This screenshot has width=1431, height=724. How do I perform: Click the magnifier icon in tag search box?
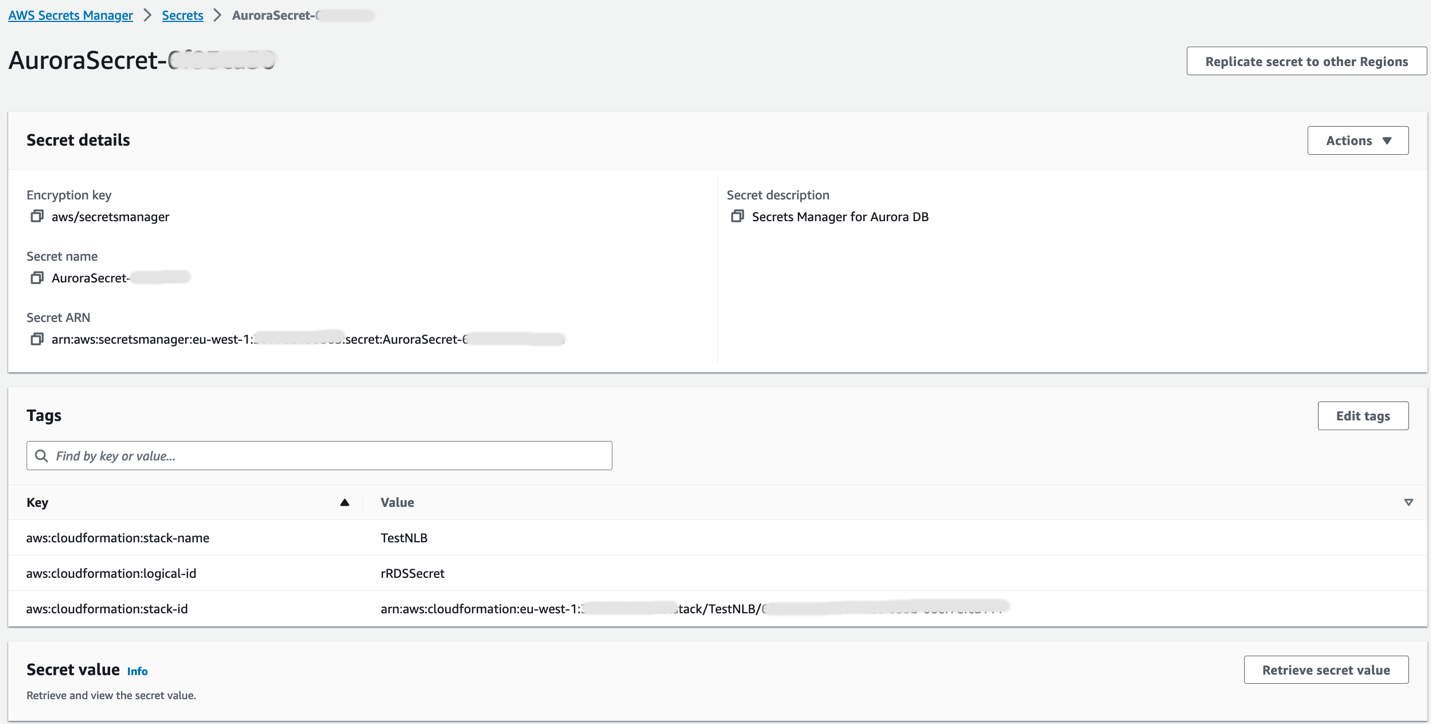(41, 455)
